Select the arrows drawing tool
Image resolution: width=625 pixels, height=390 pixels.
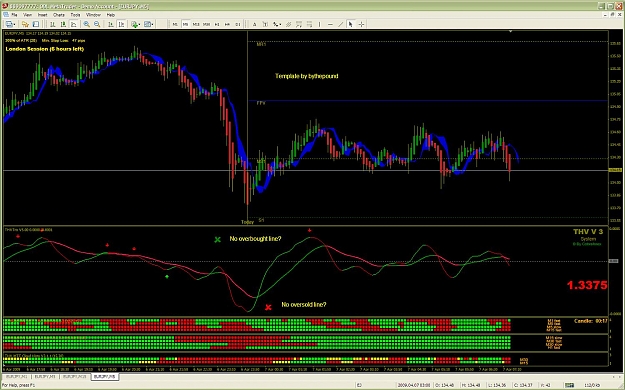pos(275,24)
